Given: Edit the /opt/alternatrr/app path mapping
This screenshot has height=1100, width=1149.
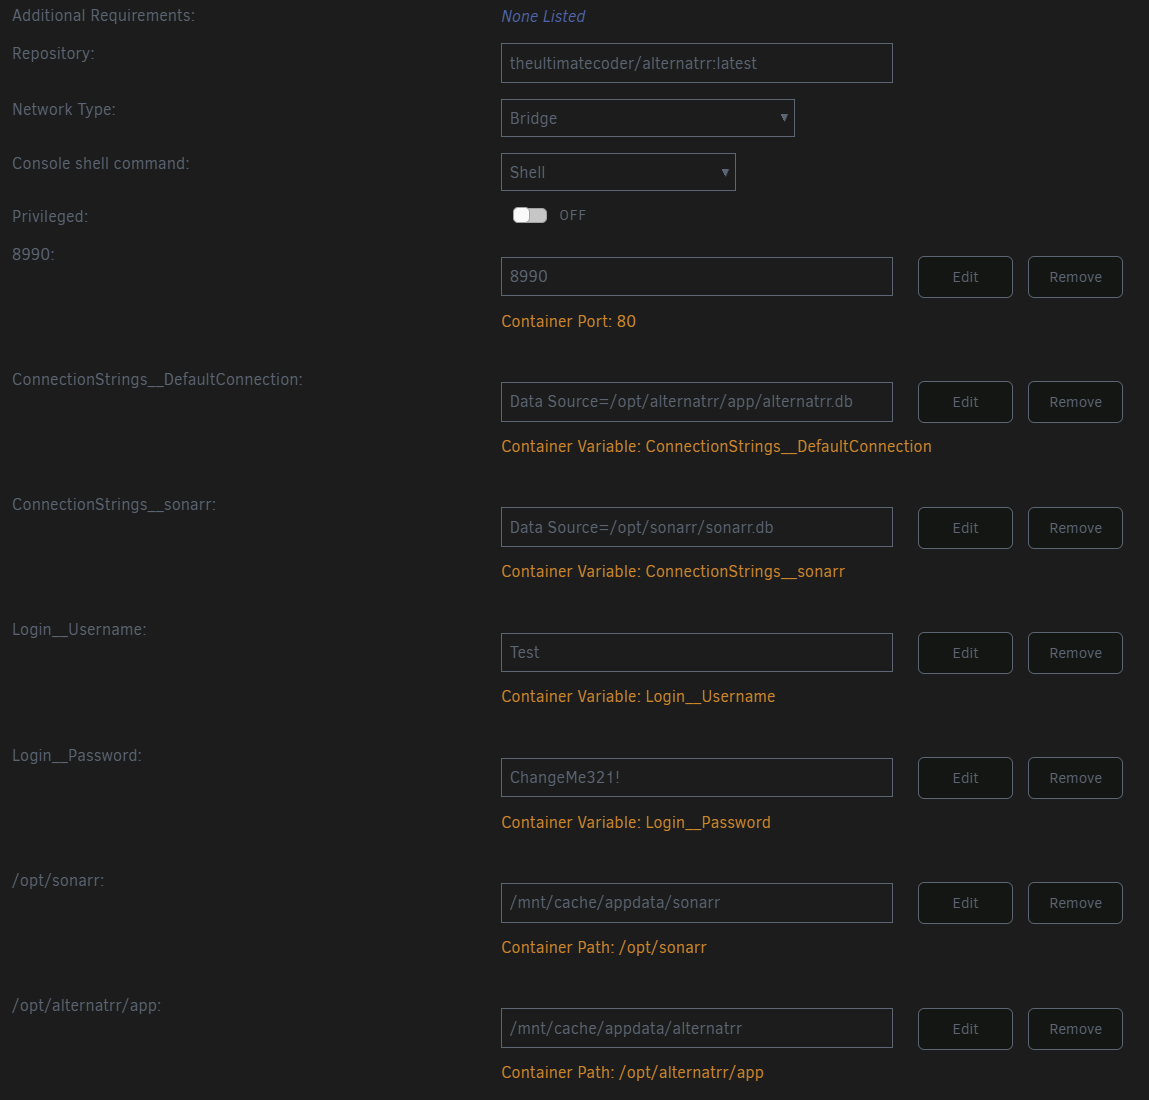Looking at the screenshot, I should click(965, 1029).
